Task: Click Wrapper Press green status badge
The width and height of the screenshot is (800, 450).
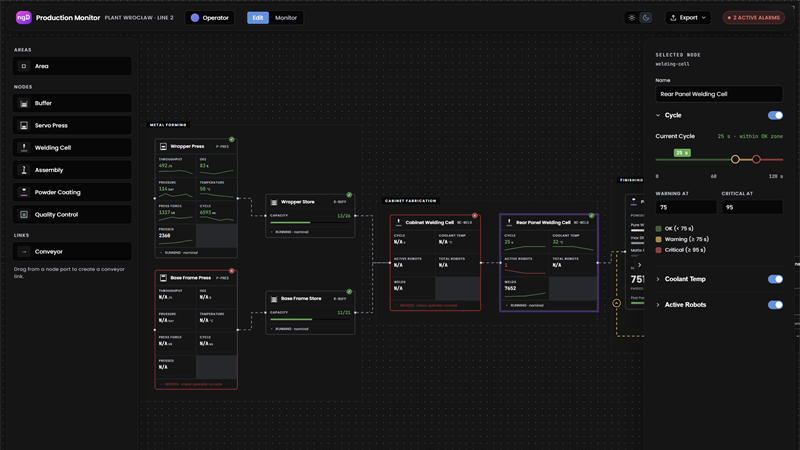Action: tap(232, 139)
